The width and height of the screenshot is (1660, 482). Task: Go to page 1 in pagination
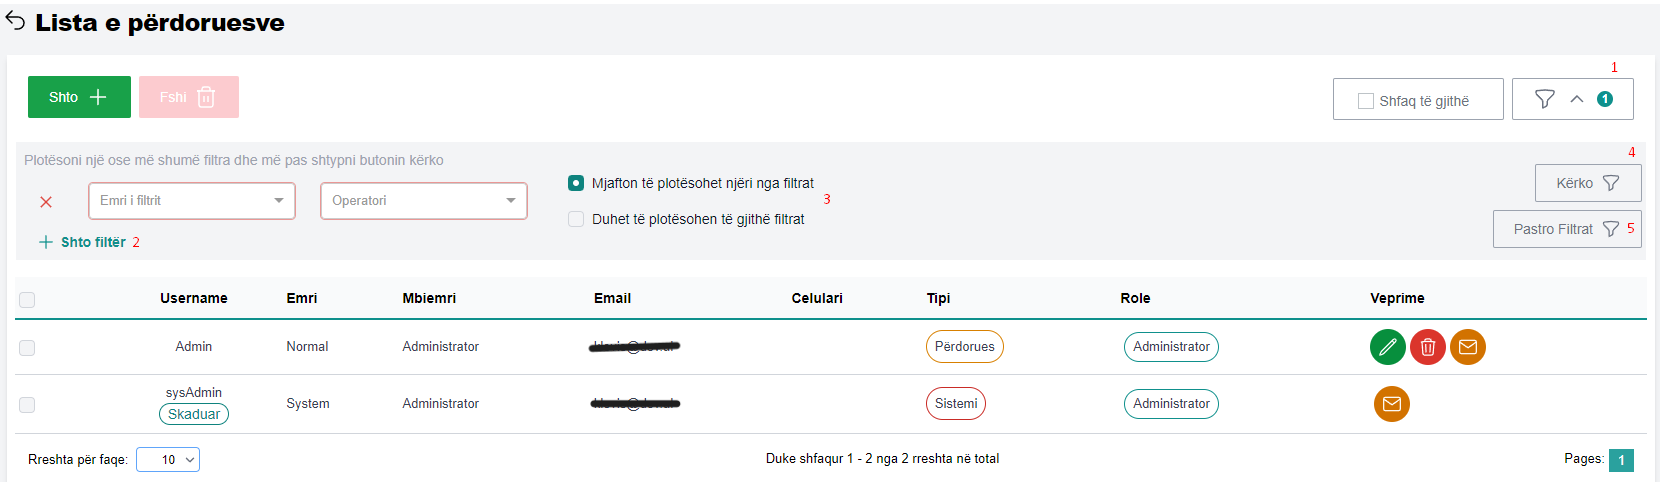pyautogui.click(x=1621, y=460)
